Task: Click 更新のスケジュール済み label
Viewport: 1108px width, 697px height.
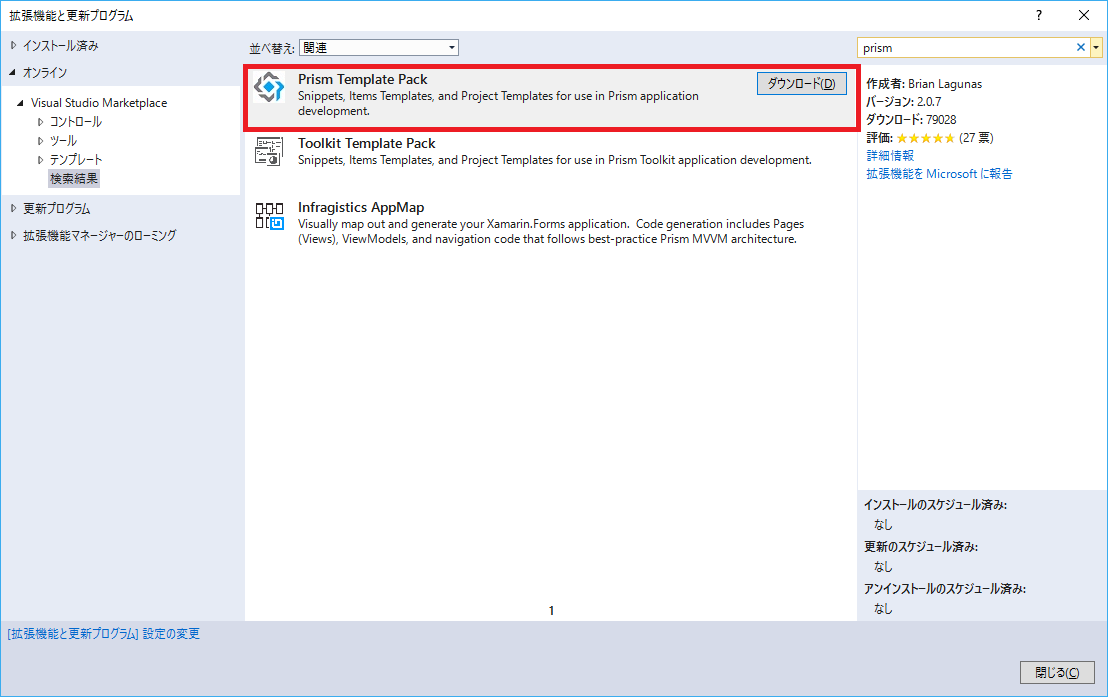Action: tap(921, 546)
